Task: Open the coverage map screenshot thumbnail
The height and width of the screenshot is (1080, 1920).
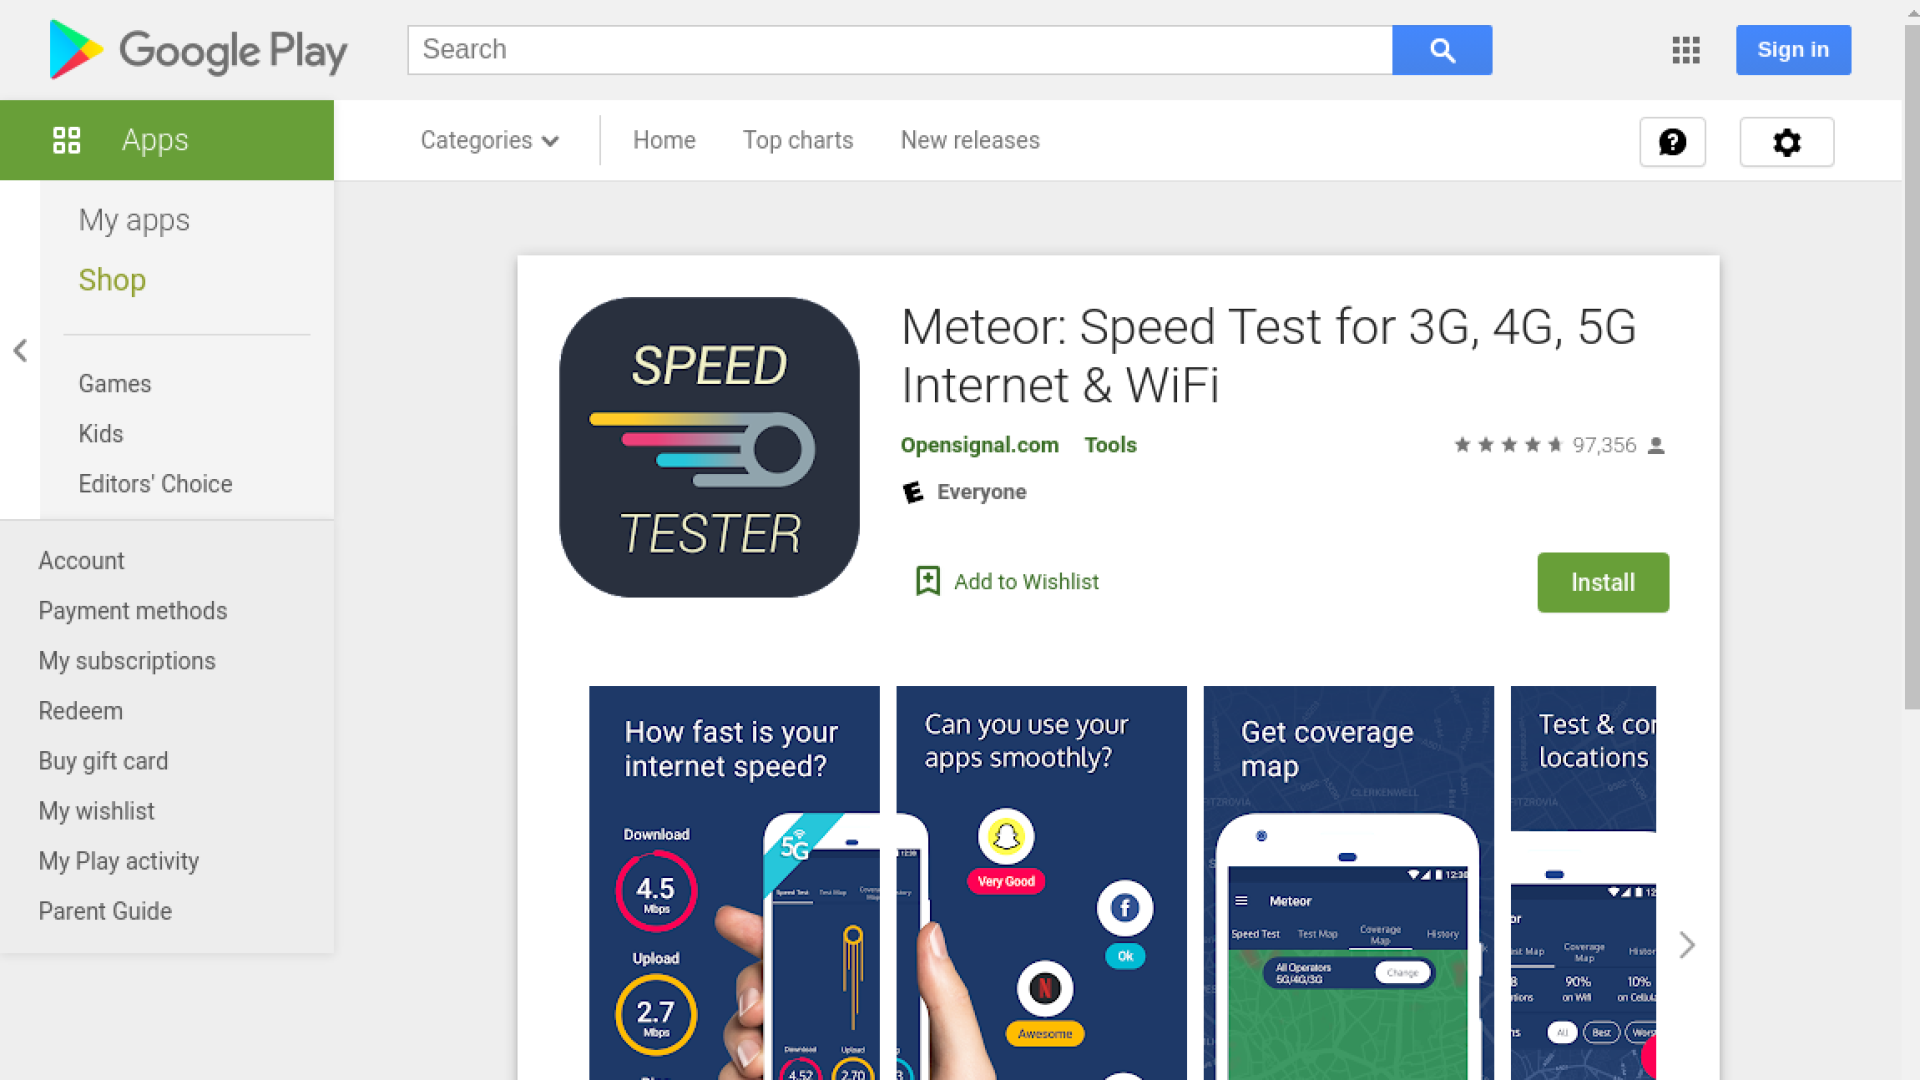Action: (1348, 883)
